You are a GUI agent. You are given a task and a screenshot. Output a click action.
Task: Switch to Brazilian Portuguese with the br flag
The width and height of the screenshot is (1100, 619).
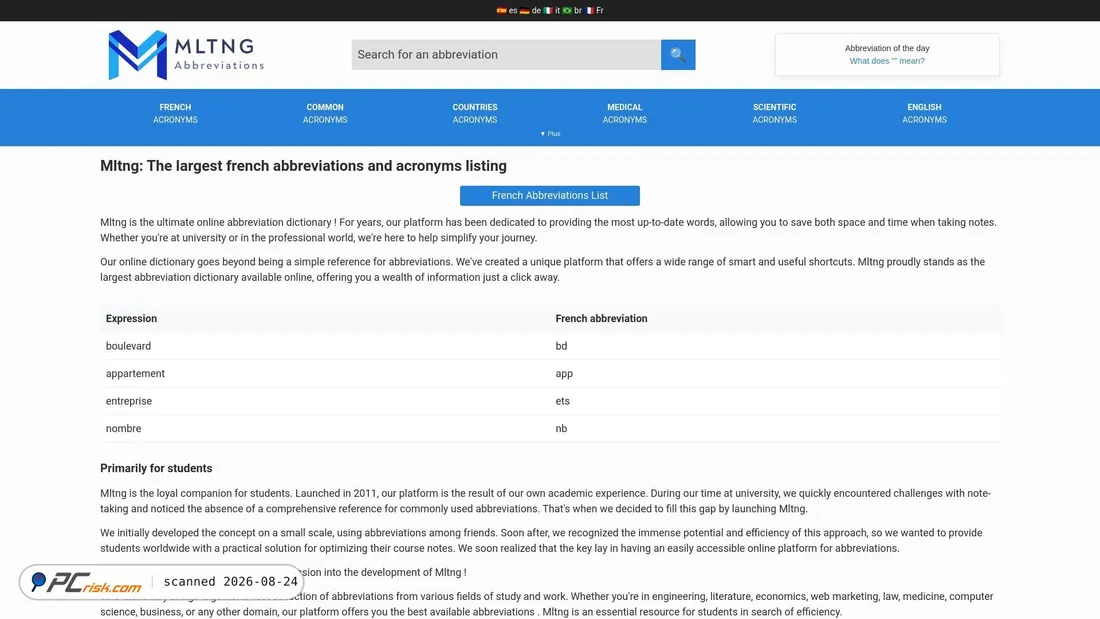(572, 11)
